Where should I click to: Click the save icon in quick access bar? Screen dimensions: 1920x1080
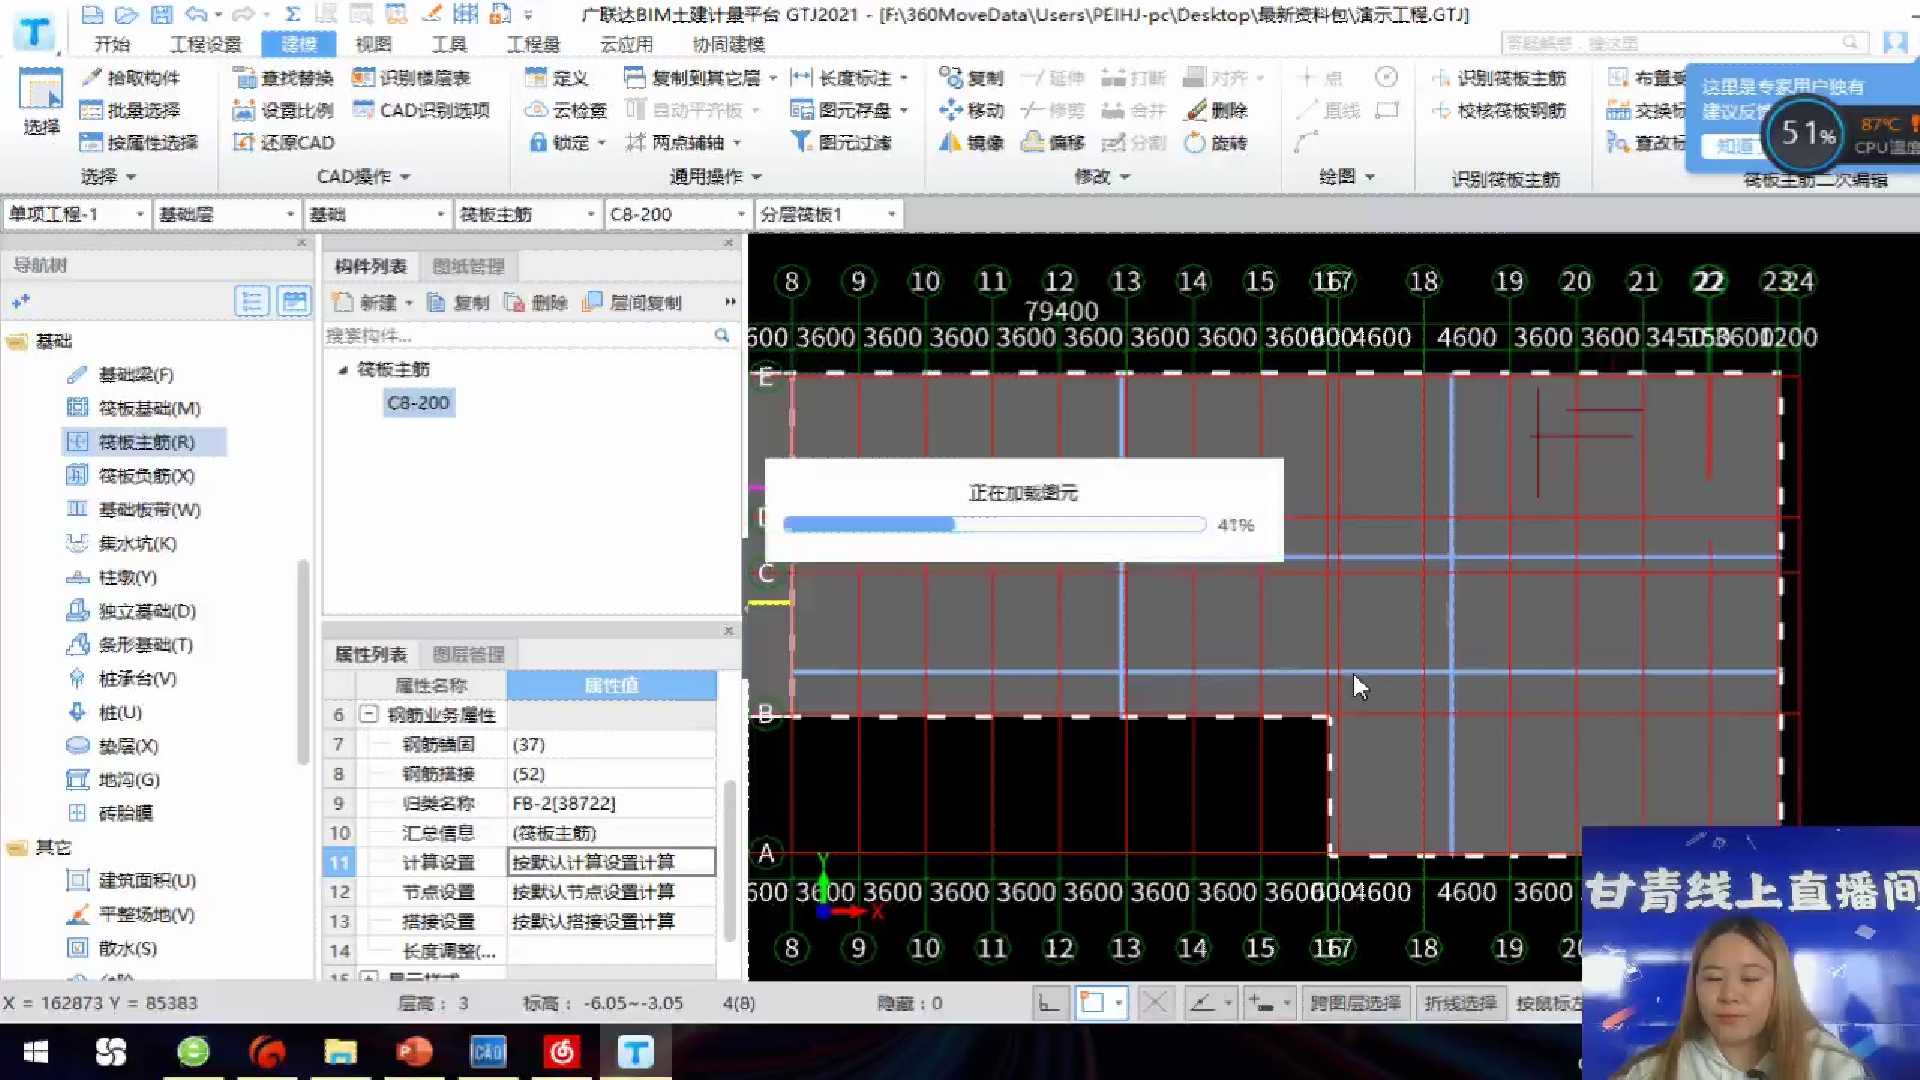click(x=161, y=14)
